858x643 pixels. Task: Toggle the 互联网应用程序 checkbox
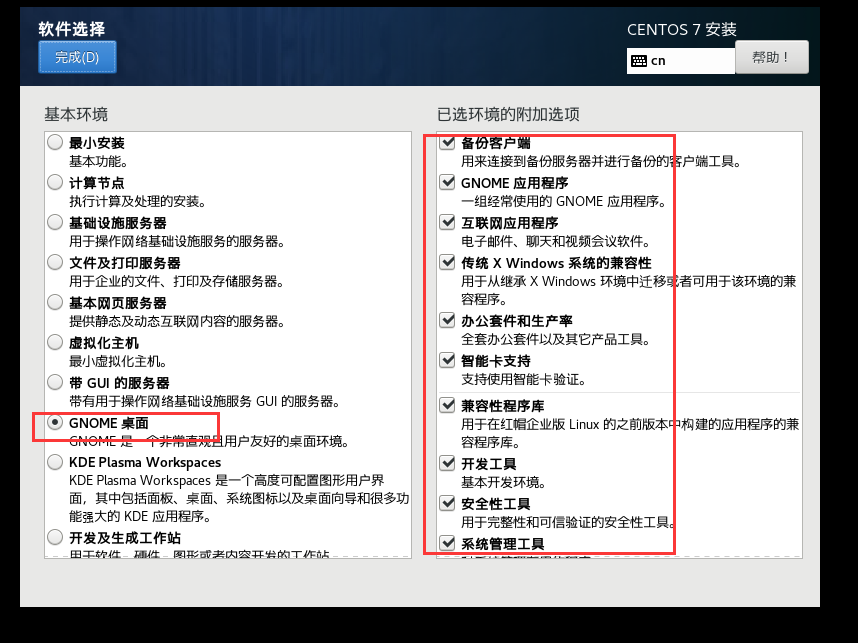[447, 222]
